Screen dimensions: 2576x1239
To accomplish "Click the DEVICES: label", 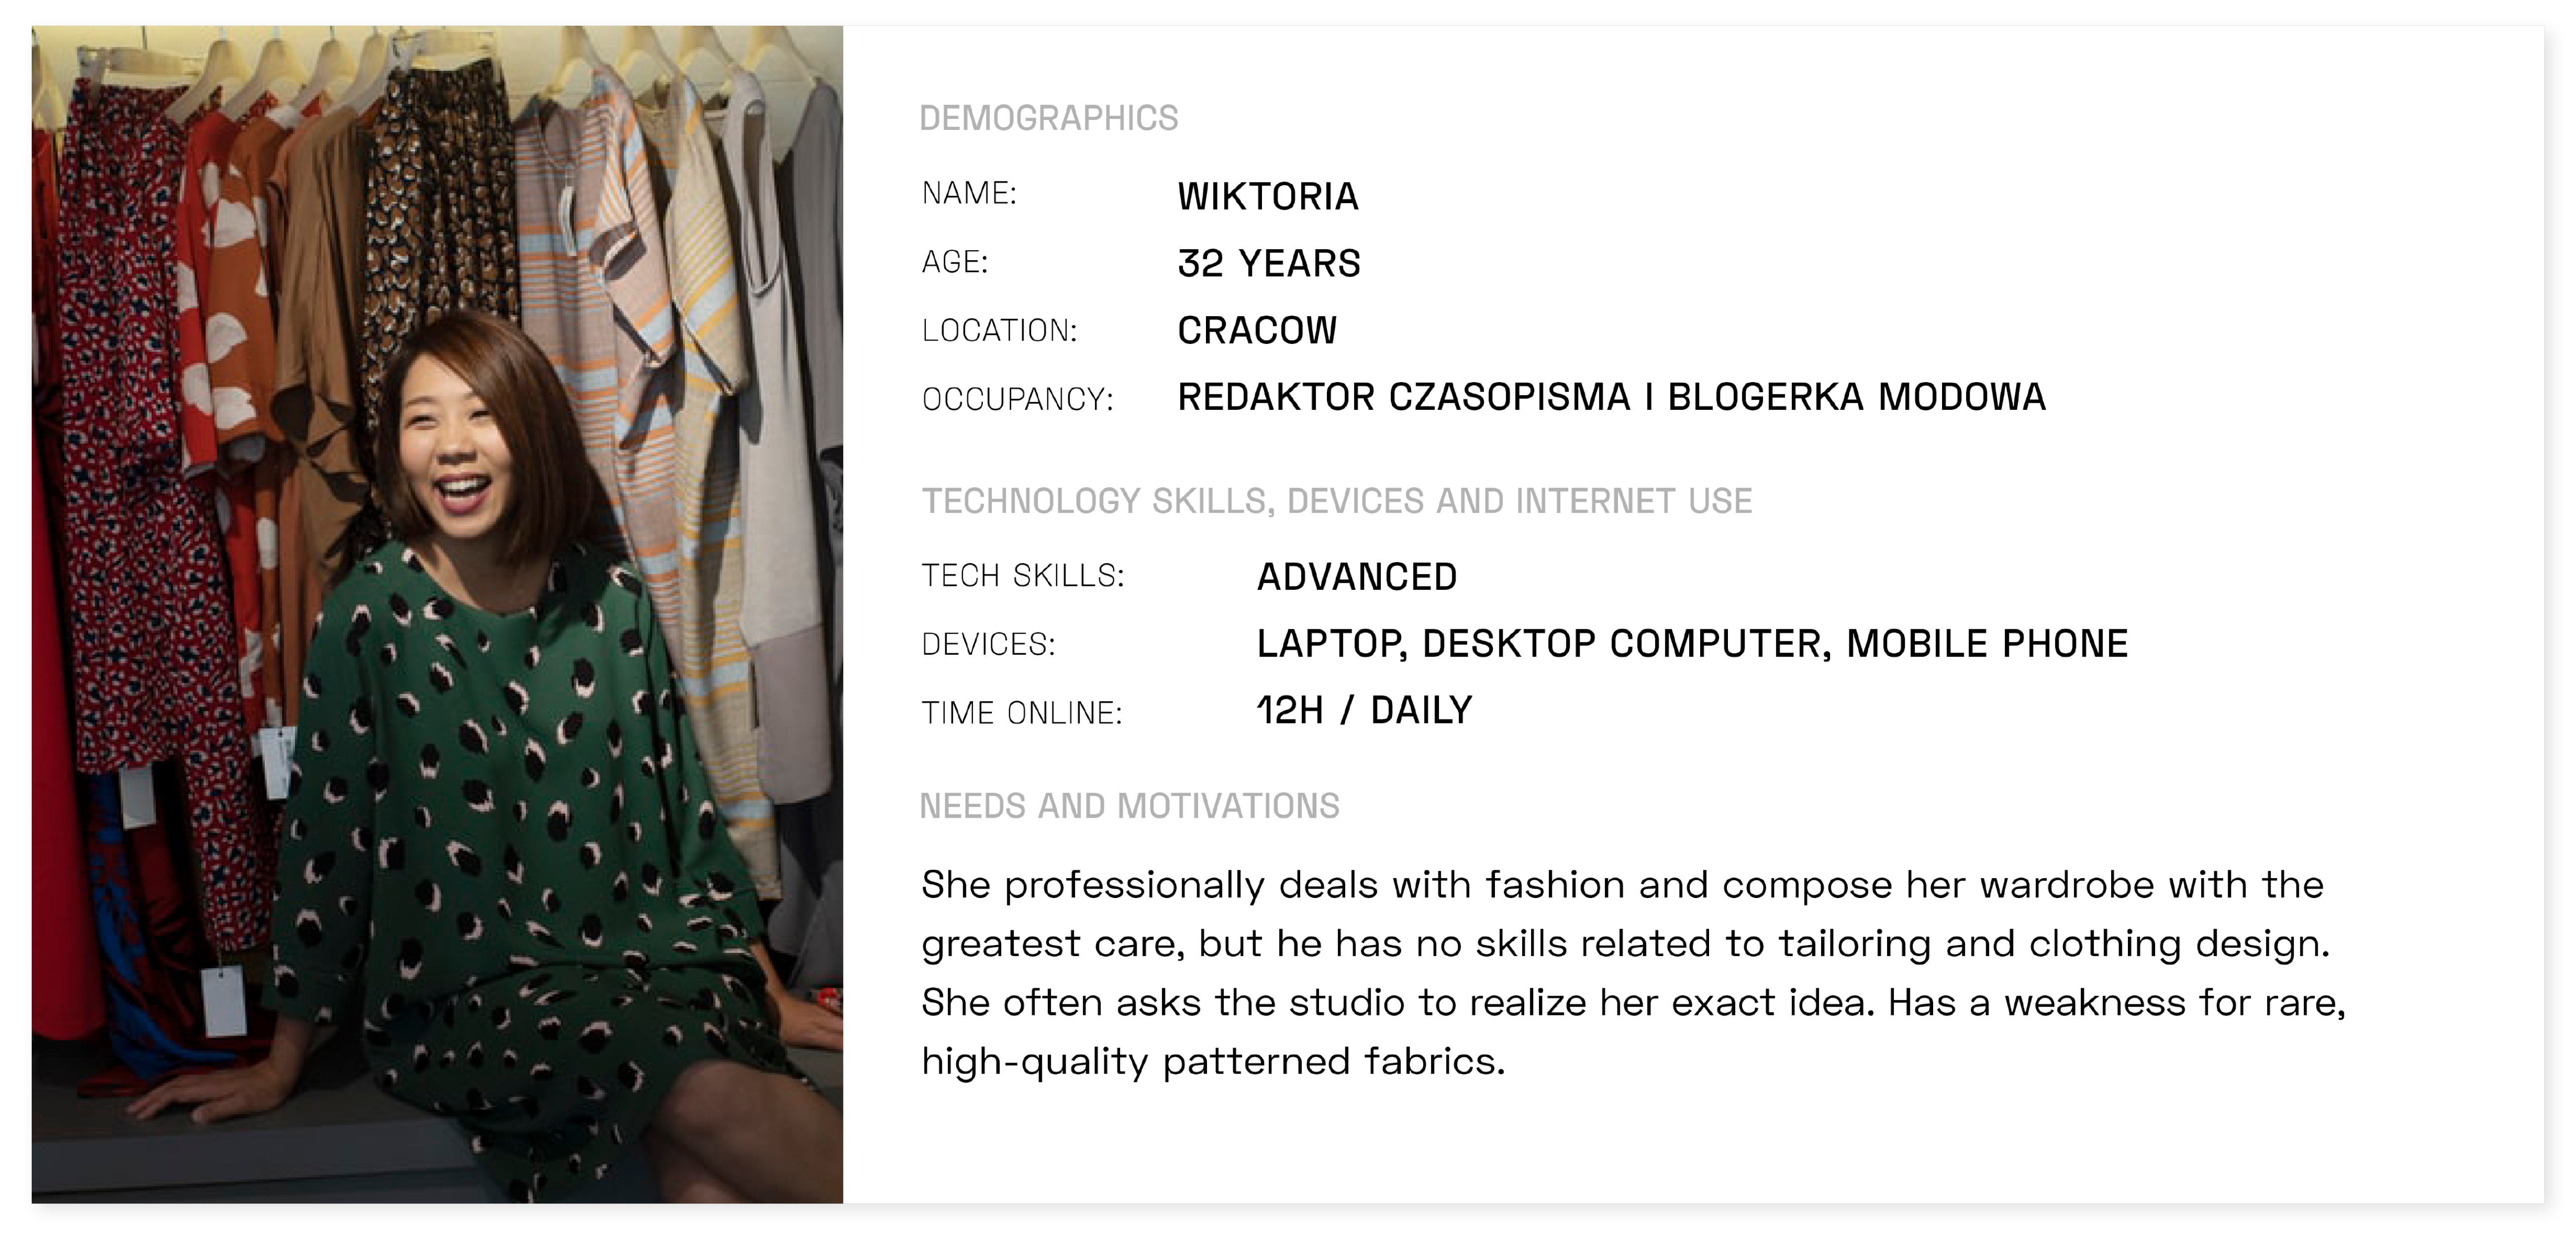I will [x=988, y=645].
